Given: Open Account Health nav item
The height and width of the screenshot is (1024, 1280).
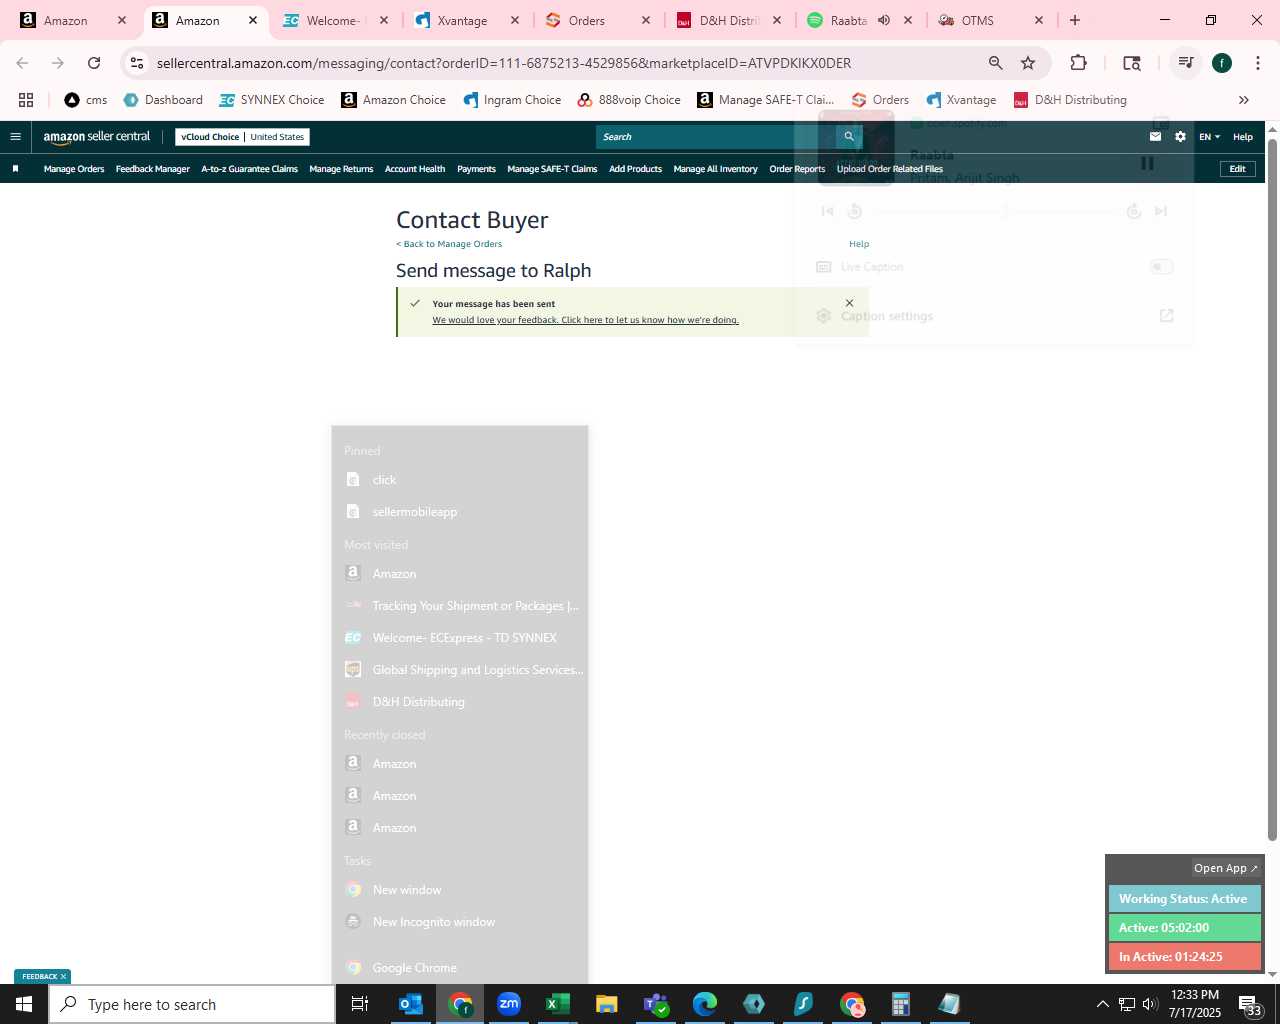Looking at the screenshot, I should [415, 169].
